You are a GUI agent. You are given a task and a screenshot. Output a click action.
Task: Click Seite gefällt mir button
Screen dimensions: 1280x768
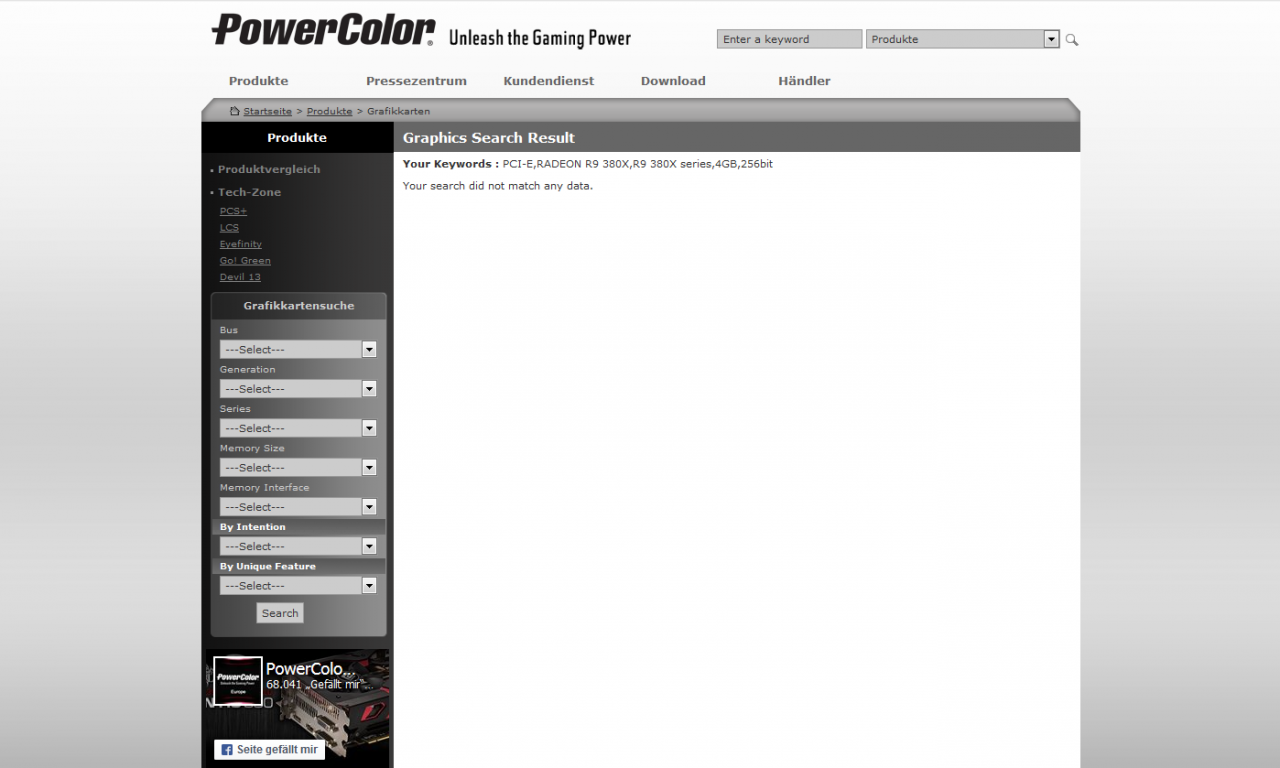269,750
